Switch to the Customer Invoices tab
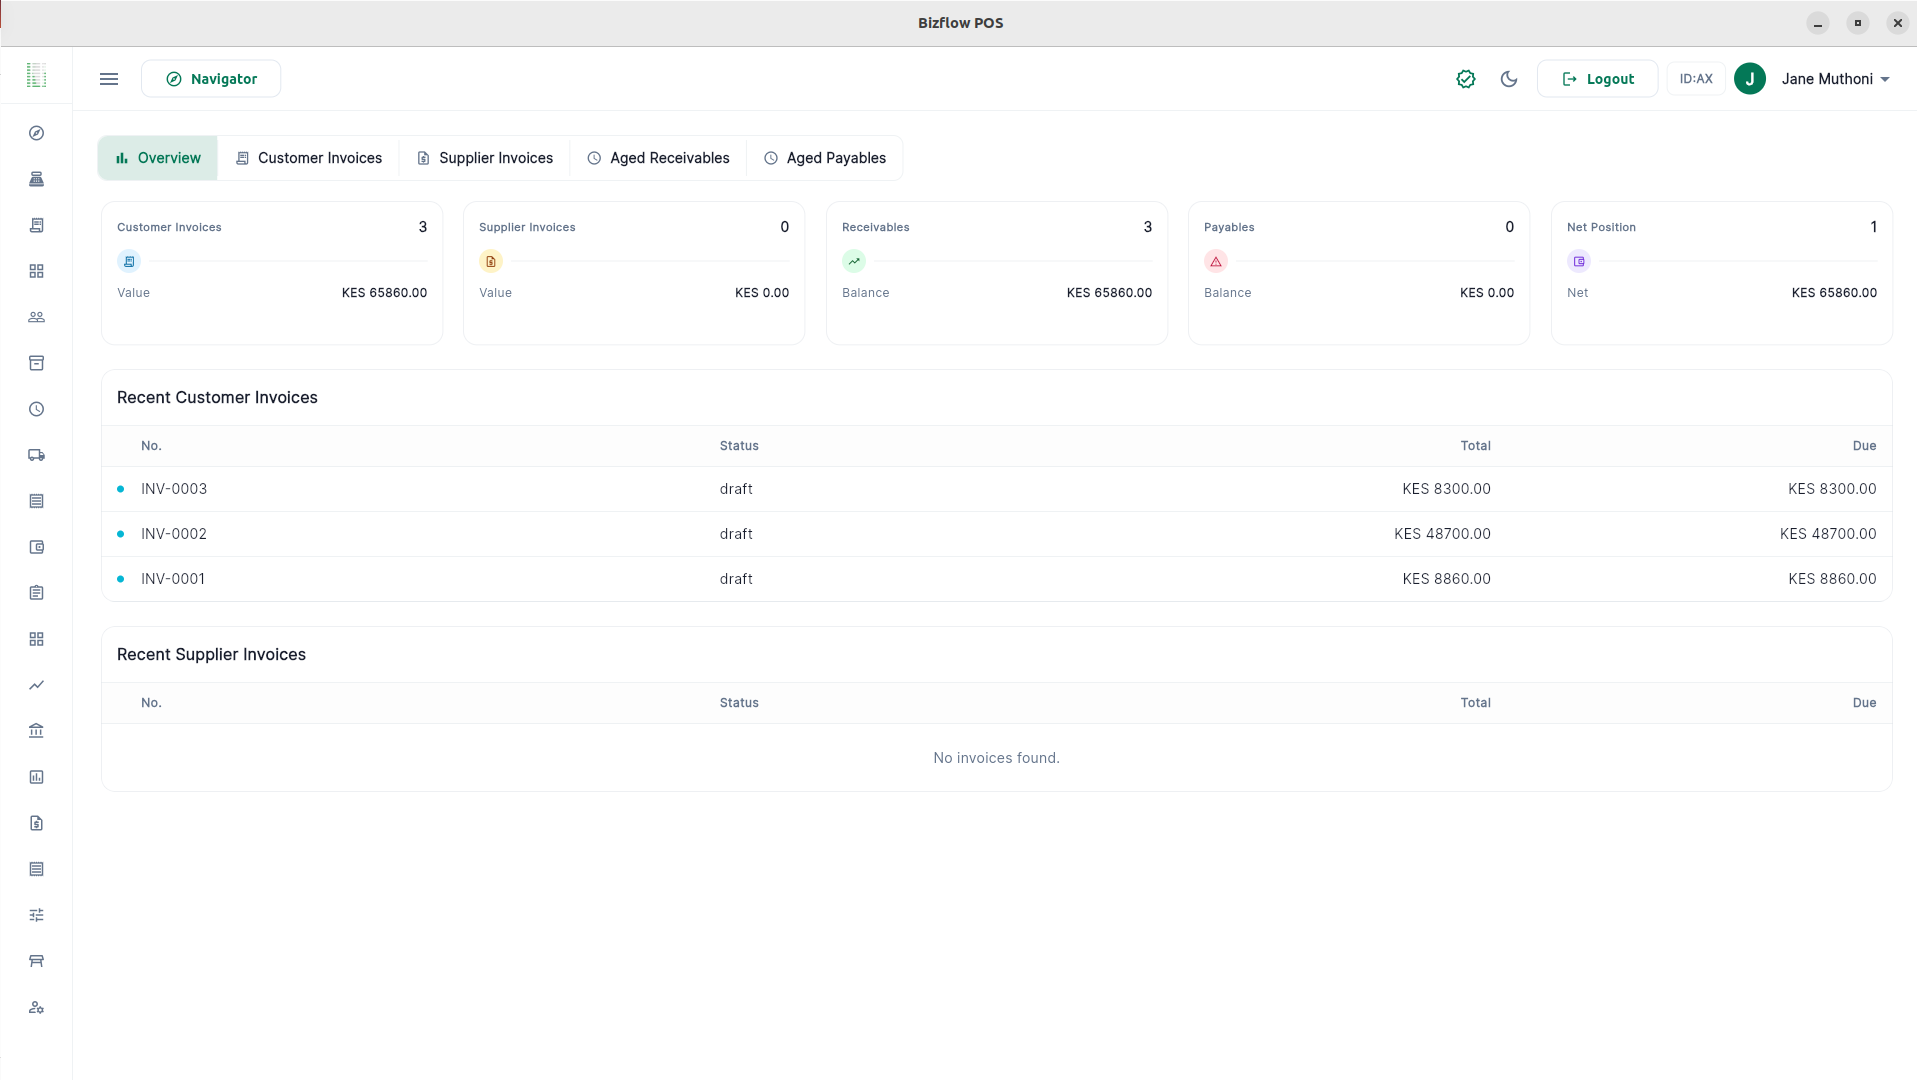 point(309,158)
